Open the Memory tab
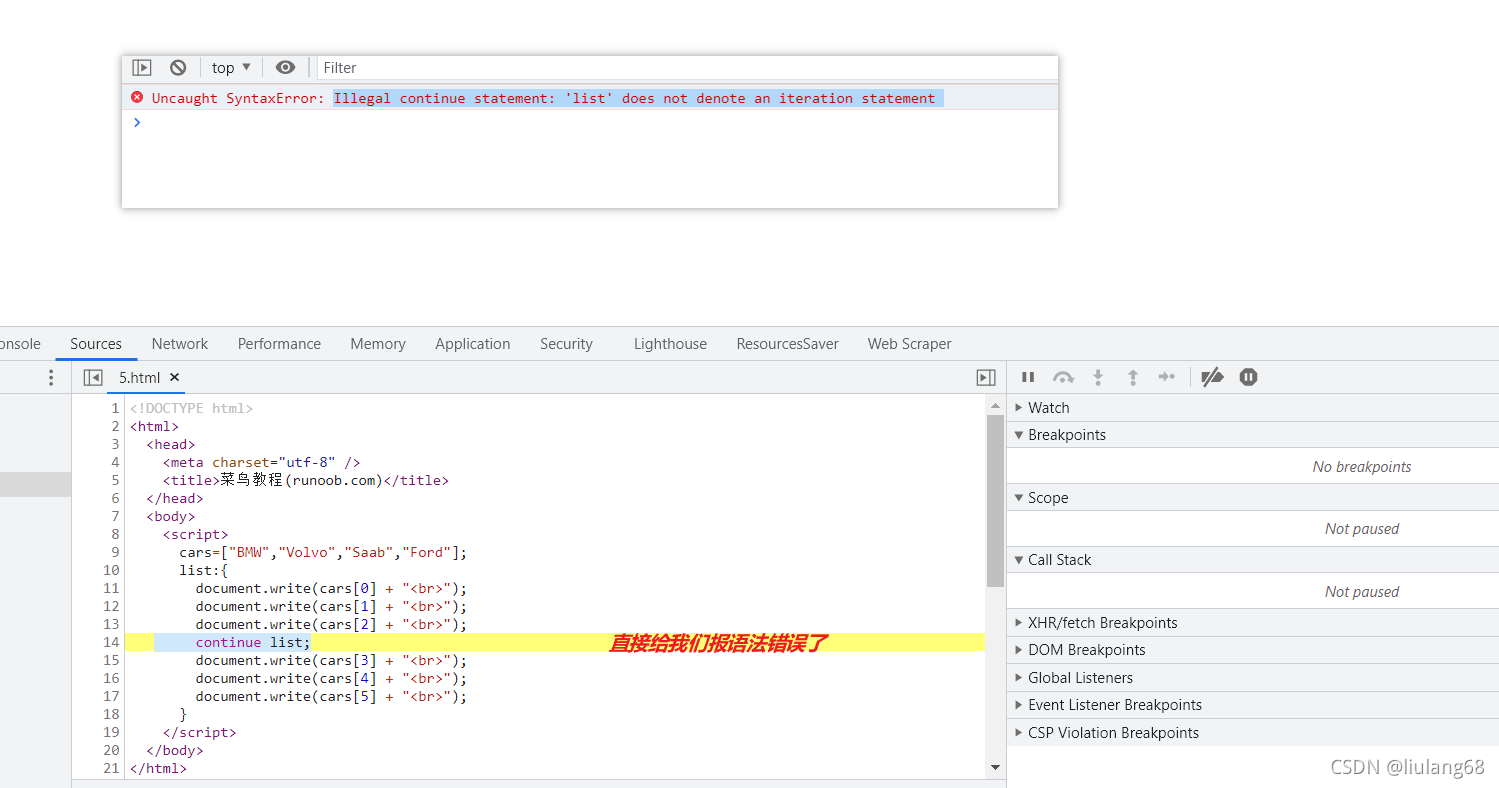Image resolution: width=1499 pixels, height=788 pixels. pos(378,343)
